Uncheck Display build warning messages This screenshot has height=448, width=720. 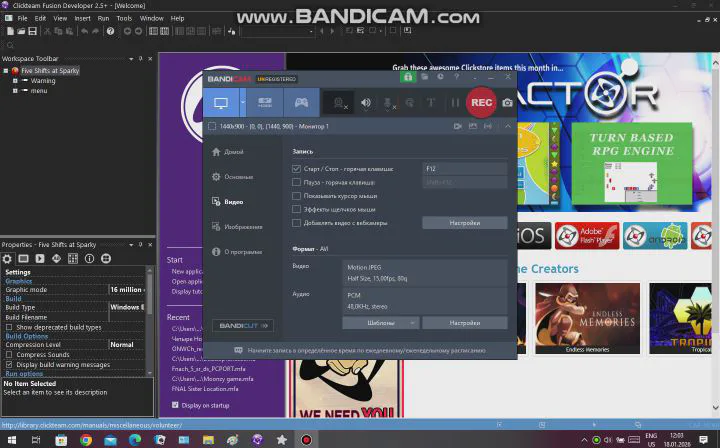[x=9, y=364]
